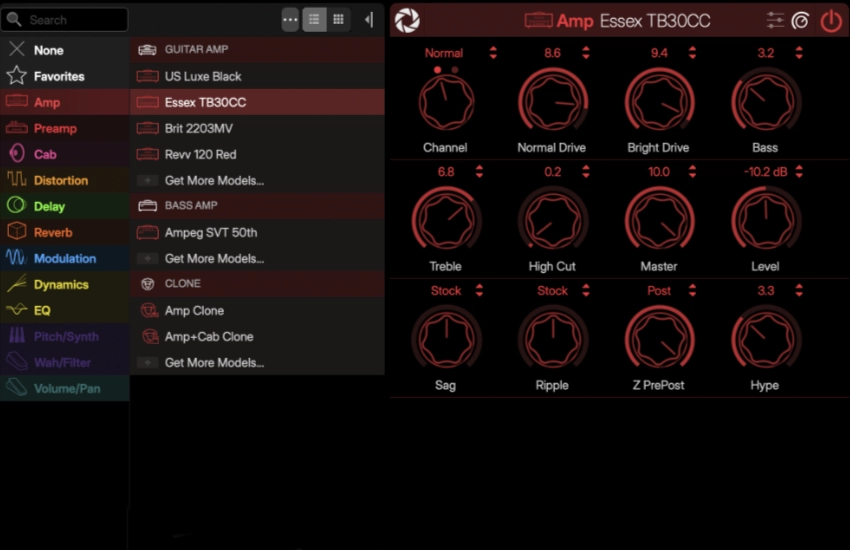850x550 pixels.
Task: Select the Amp+Cab Clone model
Action: [257, 336]
